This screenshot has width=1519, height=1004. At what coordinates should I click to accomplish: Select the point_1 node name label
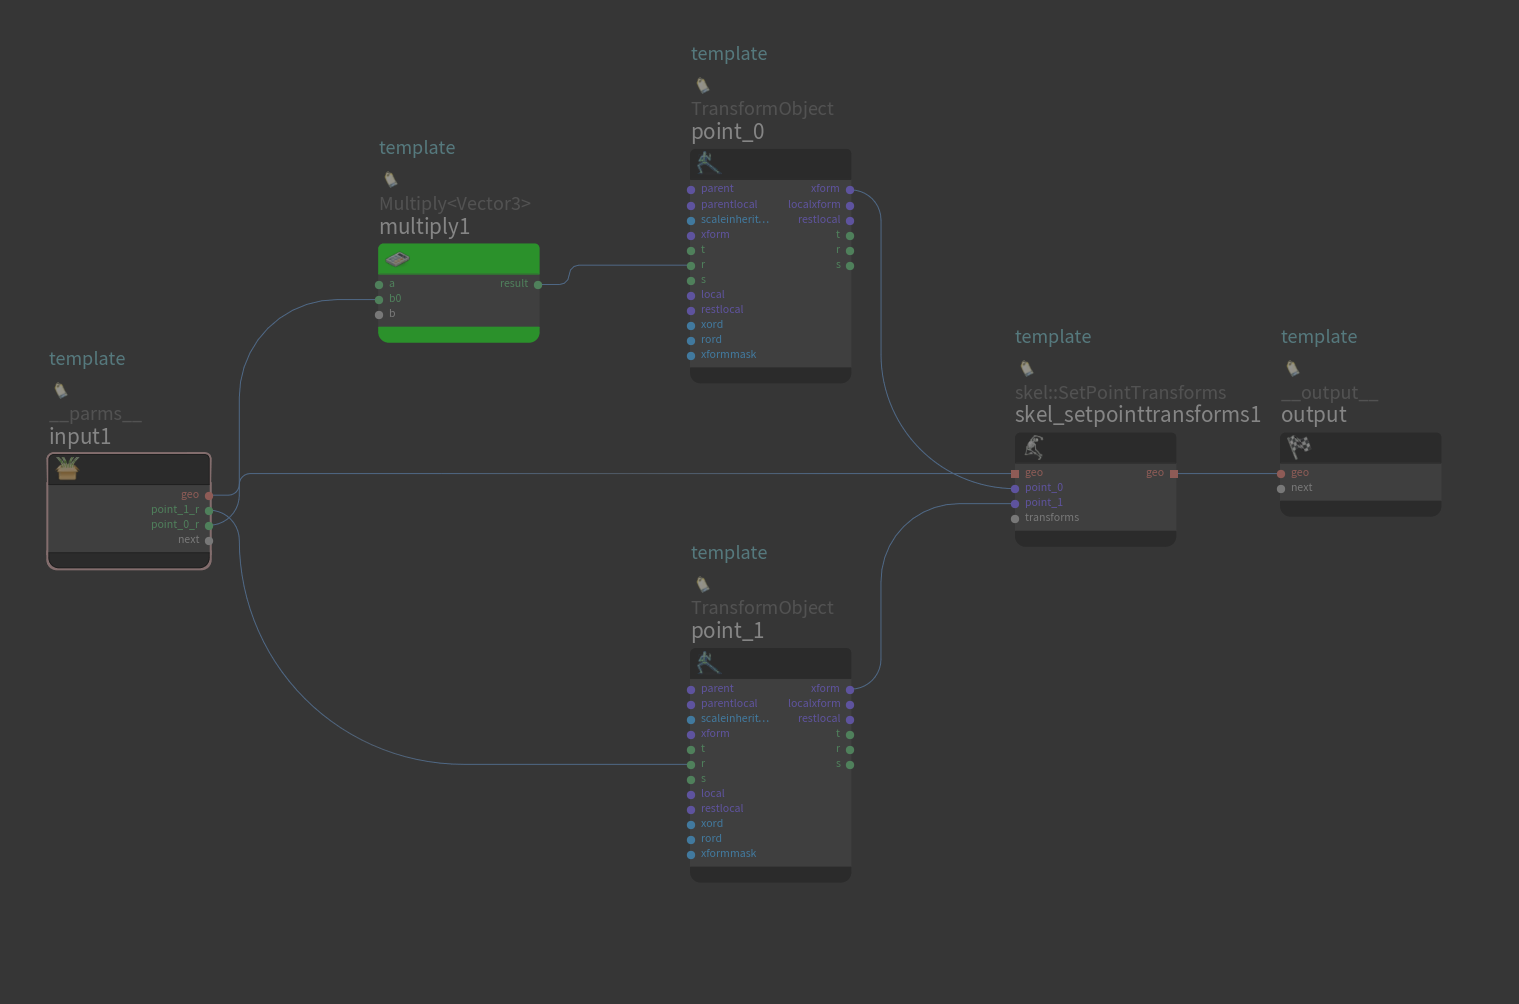(x=728, y=631)
